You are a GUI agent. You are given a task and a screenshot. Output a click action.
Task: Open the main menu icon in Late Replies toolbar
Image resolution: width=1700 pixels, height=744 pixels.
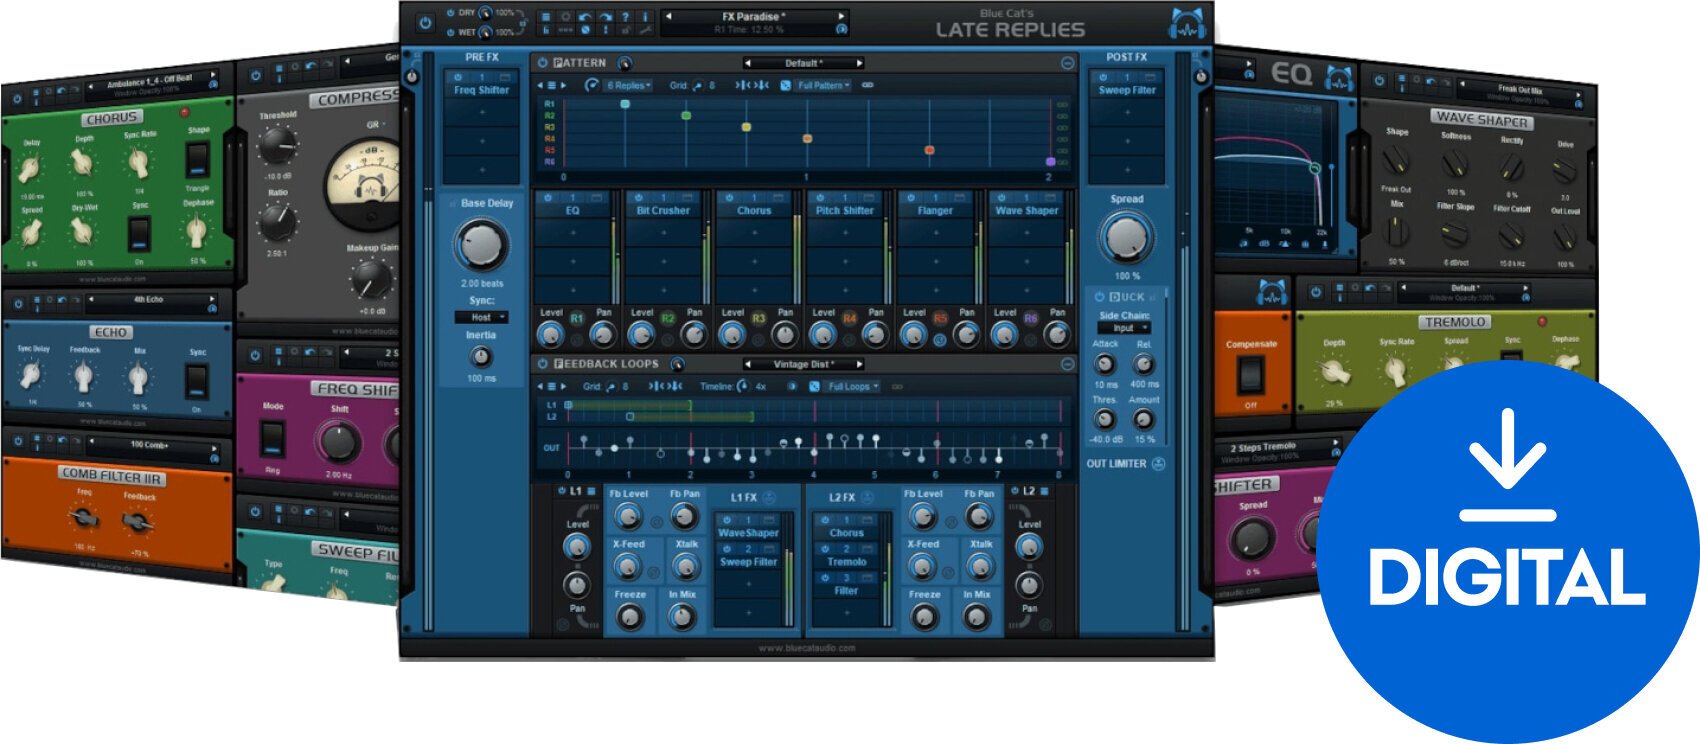pyautogui.click(x=546, y=17)
